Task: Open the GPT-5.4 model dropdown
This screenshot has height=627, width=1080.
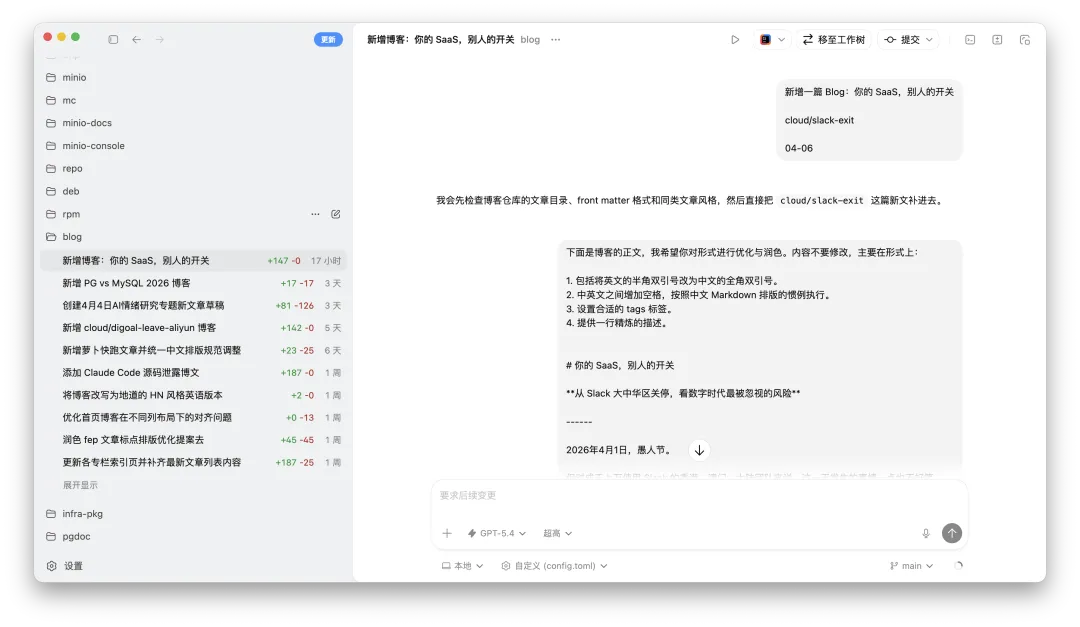Action: (497, 533)
